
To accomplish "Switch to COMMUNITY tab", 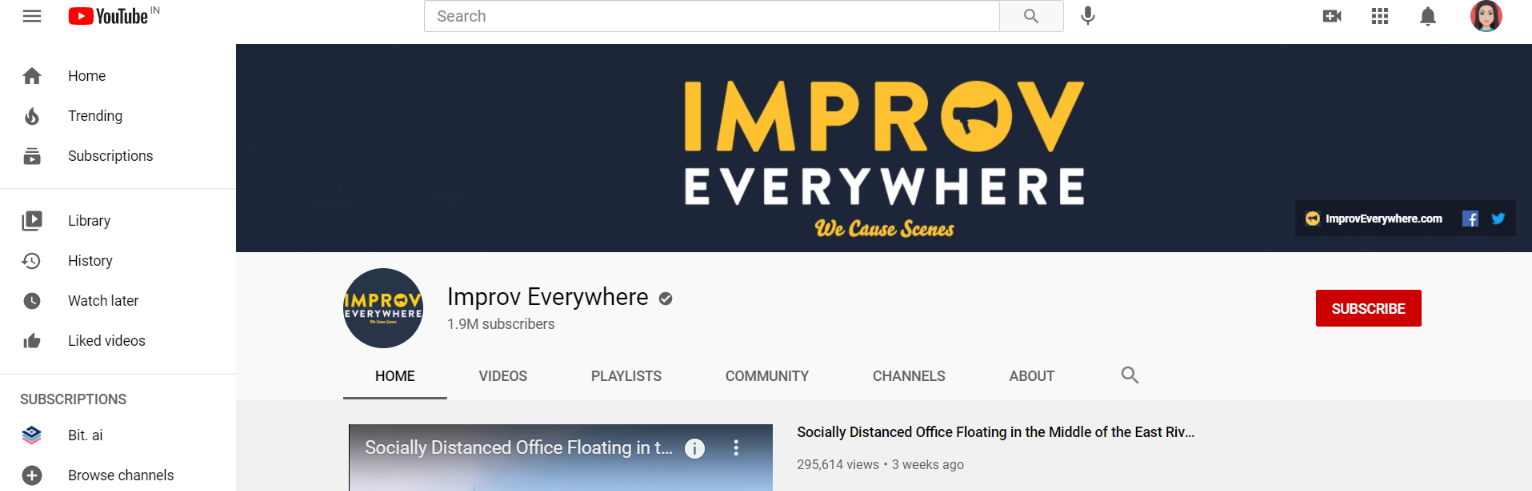I will (x=767, y=376).
